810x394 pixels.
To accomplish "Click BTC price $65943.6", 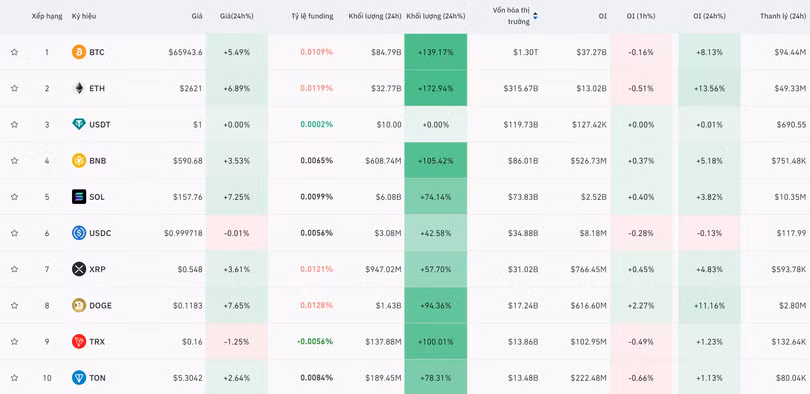I will [185, 52].
